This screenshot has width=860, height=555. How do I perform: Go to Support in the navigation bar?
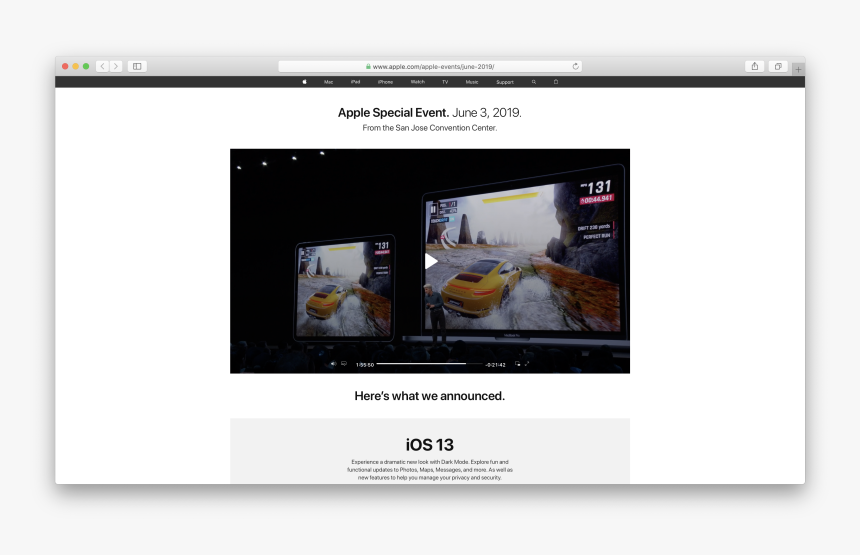[x=505, y=82]
